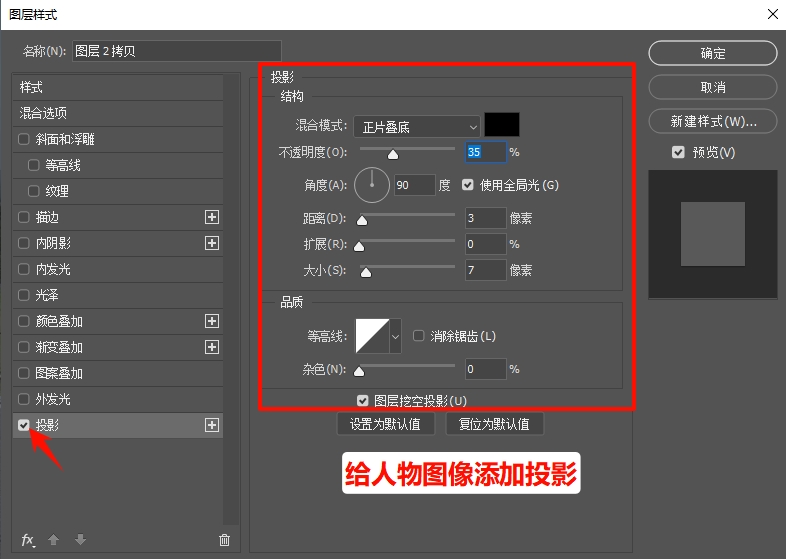Toggle the 使用全局光 checkbox
The width and height of the screenshot is (786, 559).
(468, 185)
